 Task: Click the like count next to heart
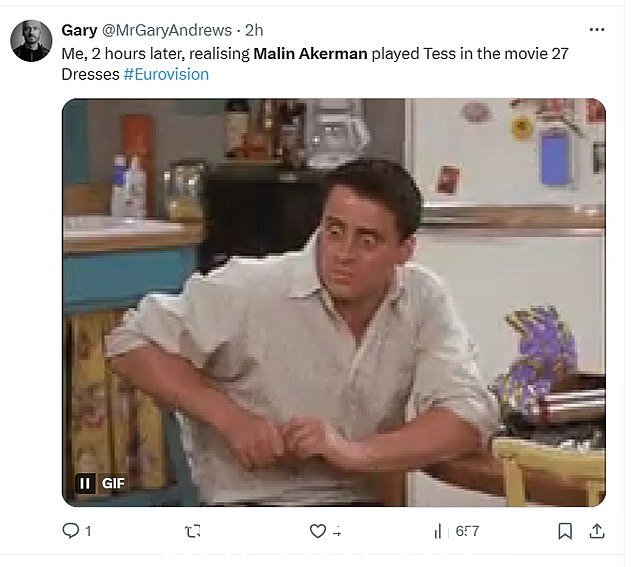337,532
